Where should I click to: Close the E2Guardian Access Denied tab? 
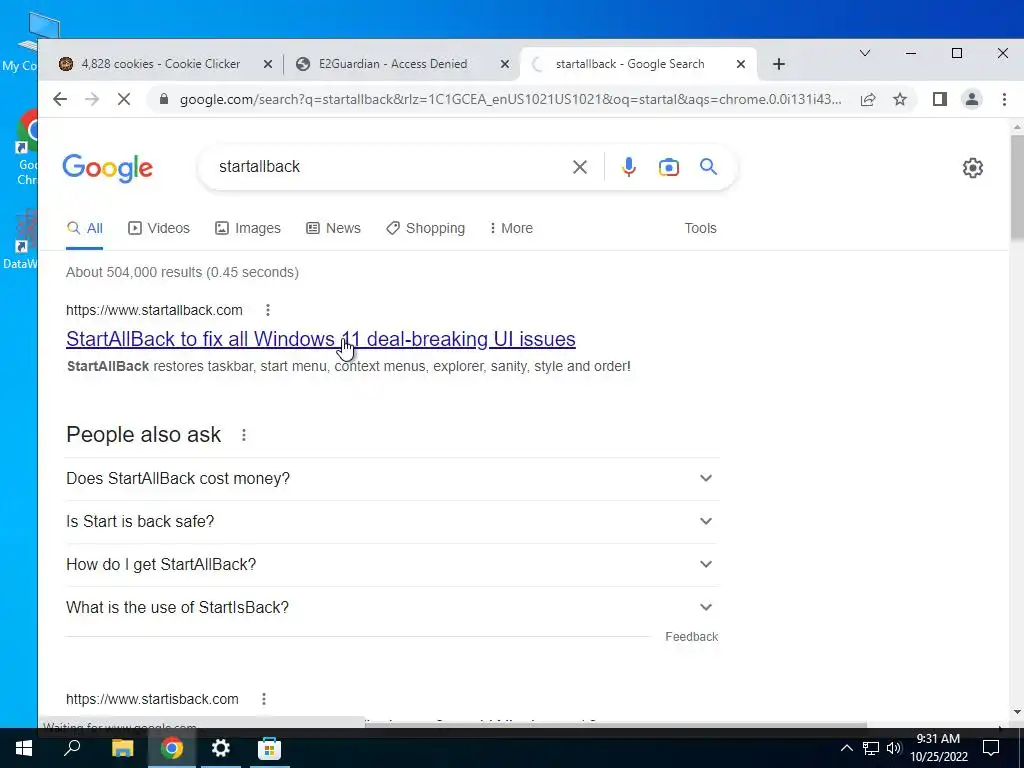tap(505, 64)
